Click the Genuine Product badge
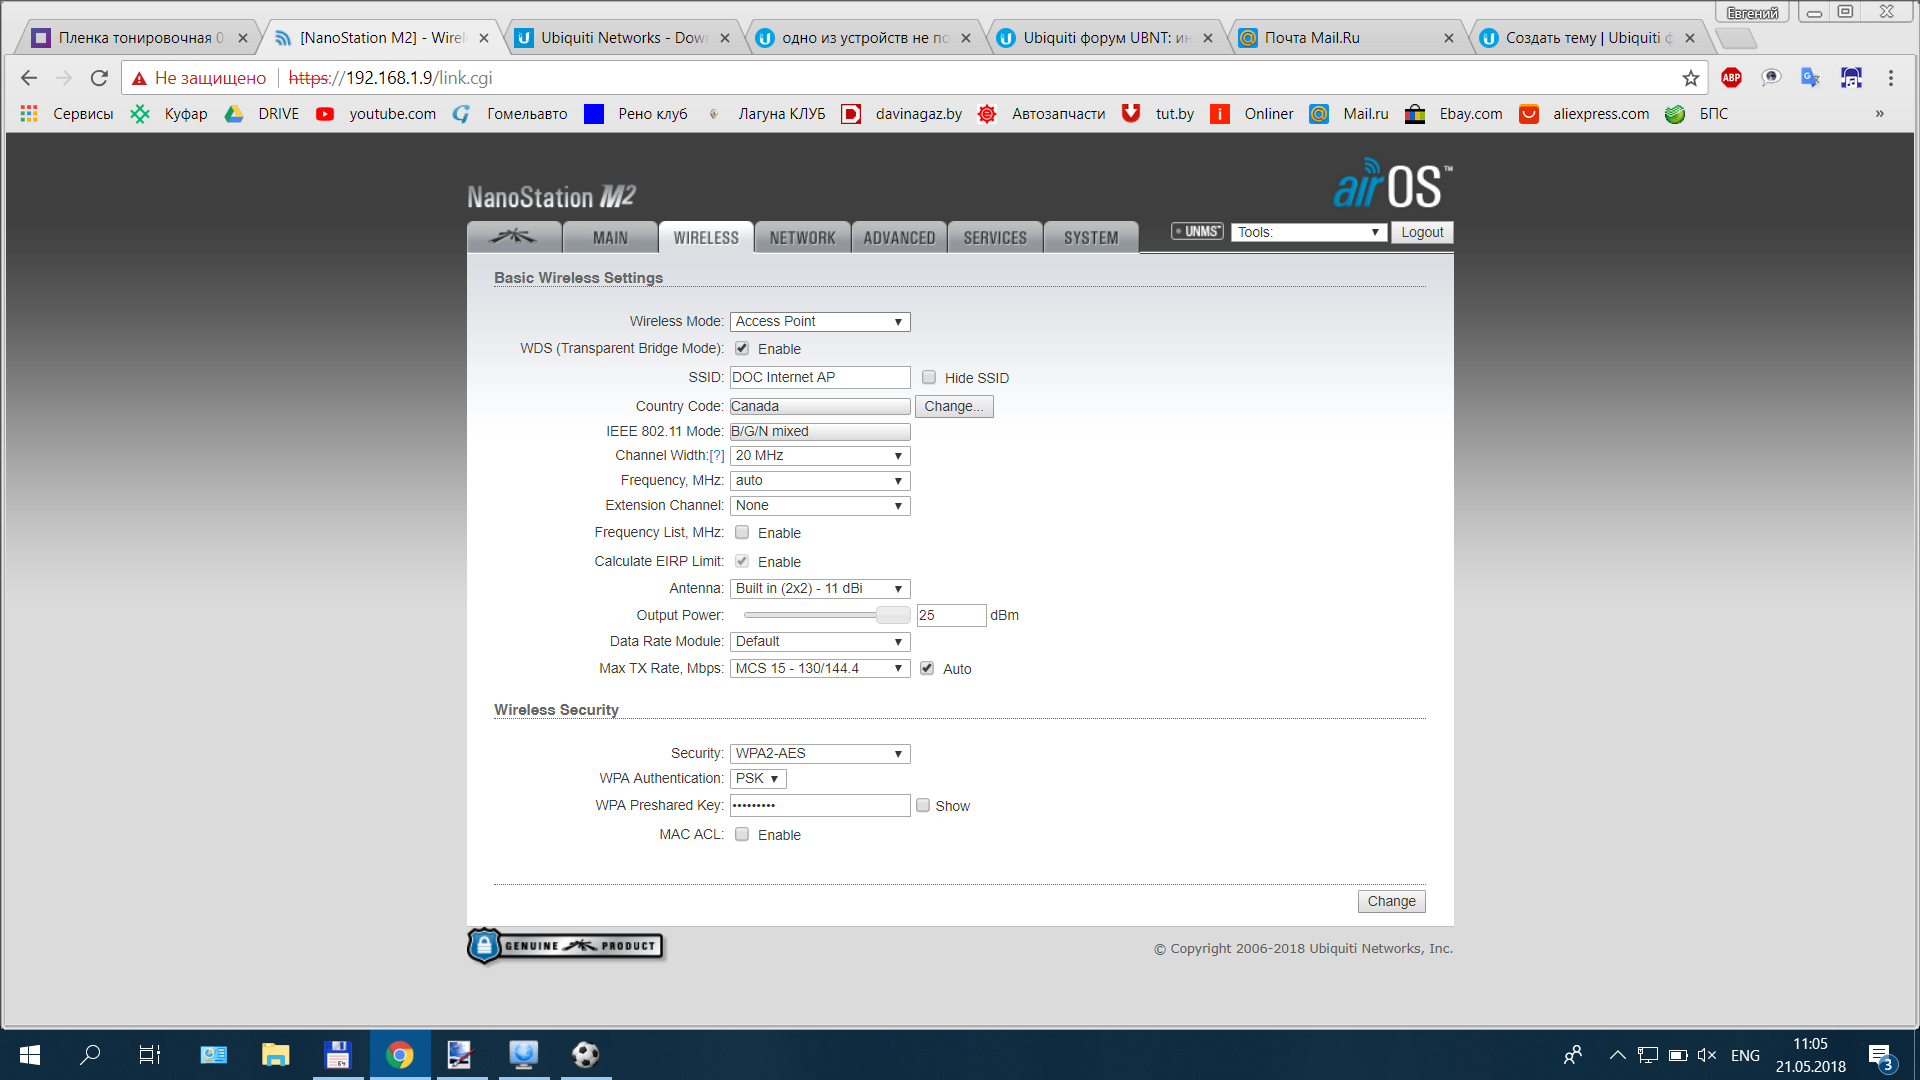This screenshot has height=1080, width=1920. pyautogui.click(x=565, y=945)
